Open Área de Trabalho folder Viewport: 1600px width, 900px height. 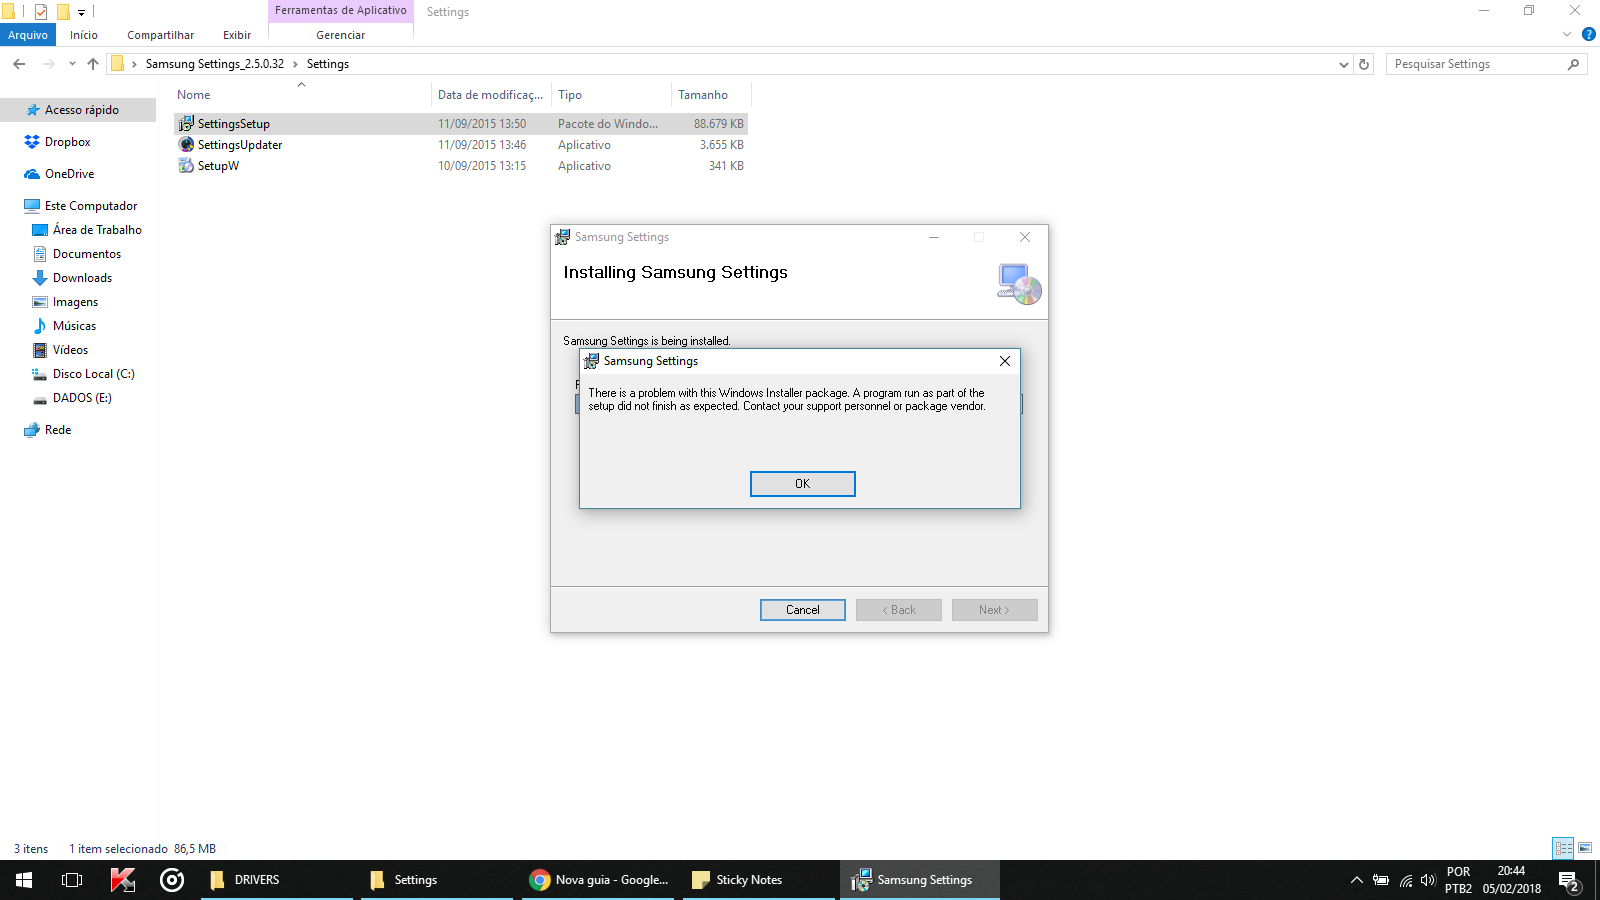[x=97, y=230]
